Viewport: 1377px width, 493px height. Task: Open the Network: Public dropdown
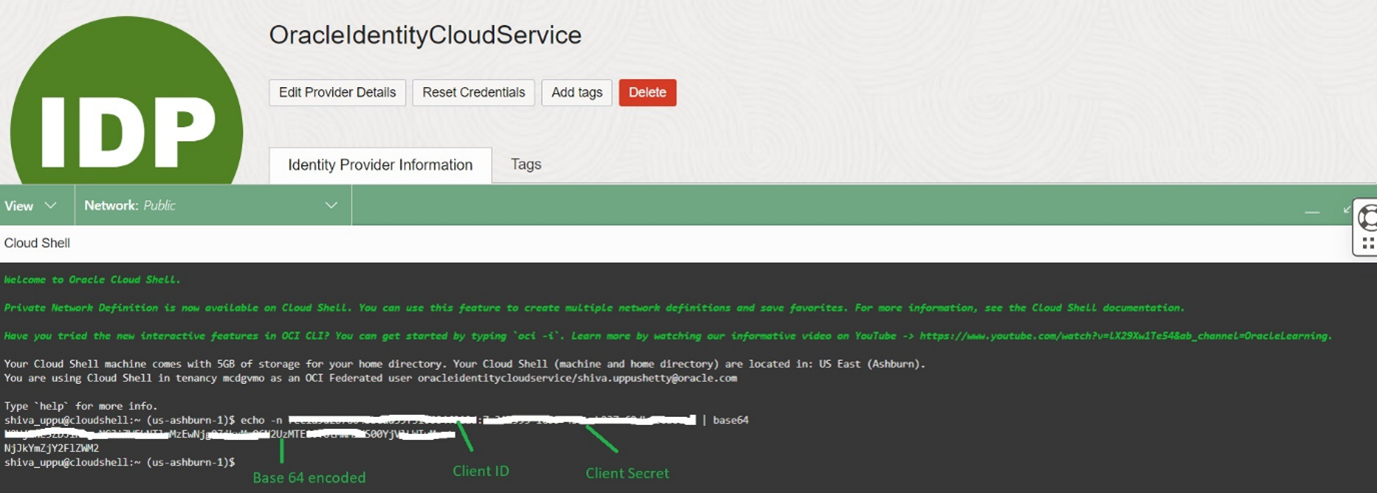(211, 206)
